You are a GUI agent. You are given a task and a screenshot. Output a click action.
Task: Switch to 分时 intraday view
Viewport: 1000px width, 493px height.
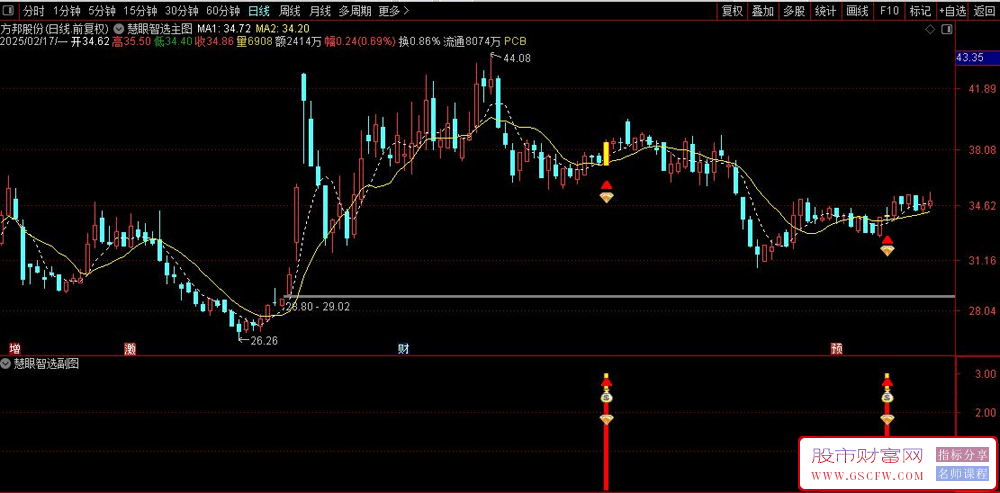pos(34,10)
